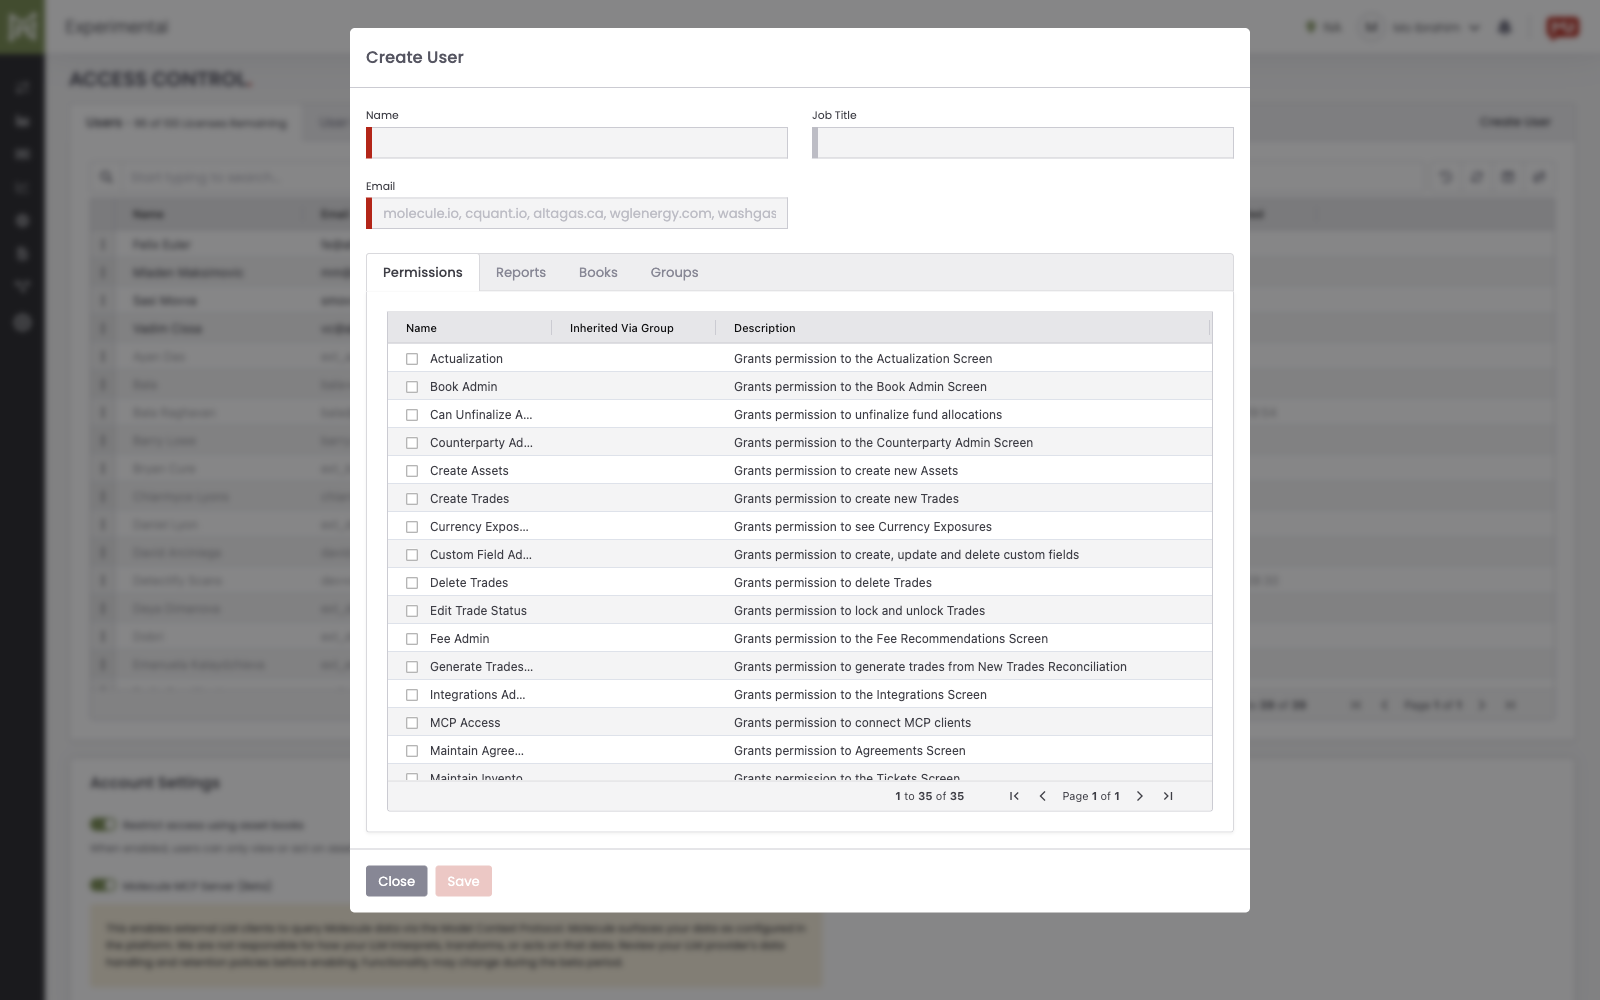Screen dimensions: 1600x1000
Task: Open the Groups tab
Action: [x=674, y=272]
